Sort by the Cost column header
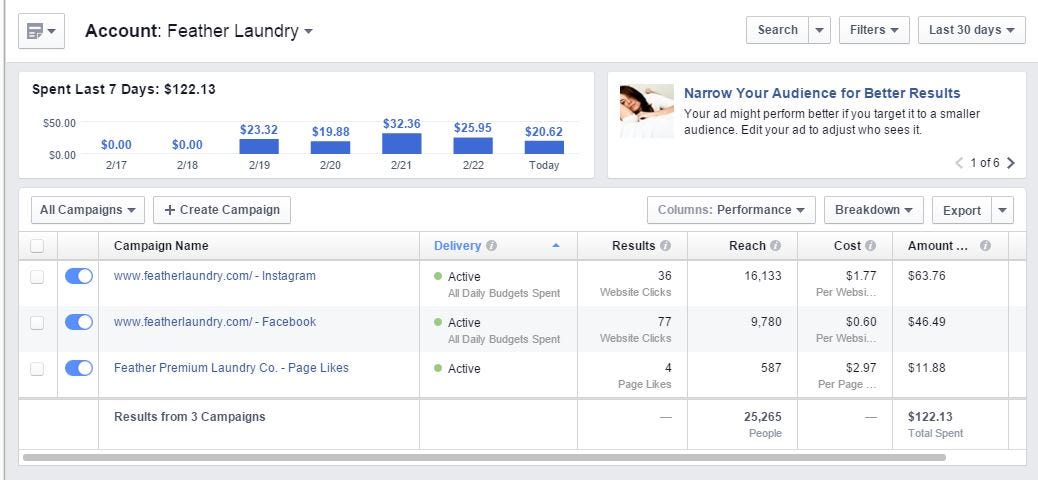Image resolution: width=1038 pixels, height=480 pixels. click(x=847, y=246)
